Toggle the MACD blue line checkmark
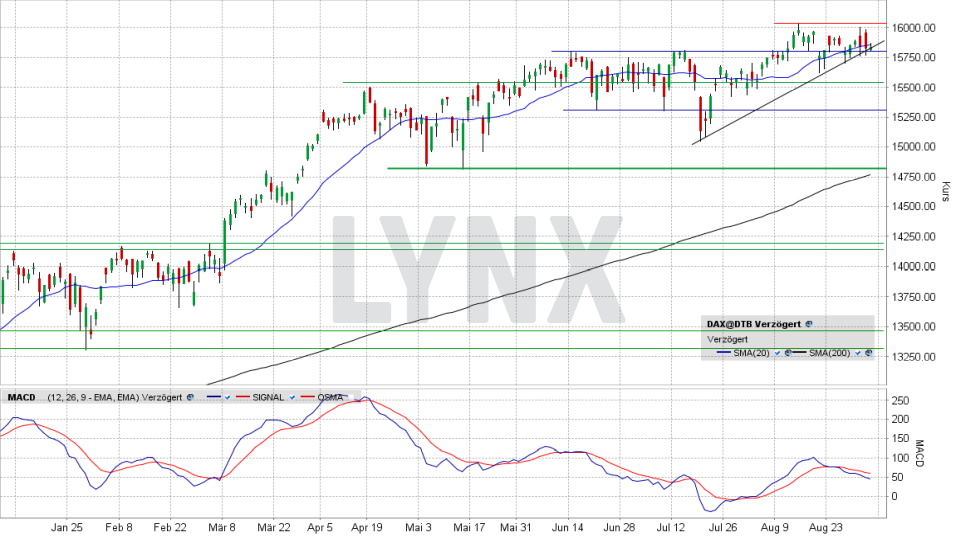The width and height of the screenshot is (960, 540). click(x=227, y=397)
